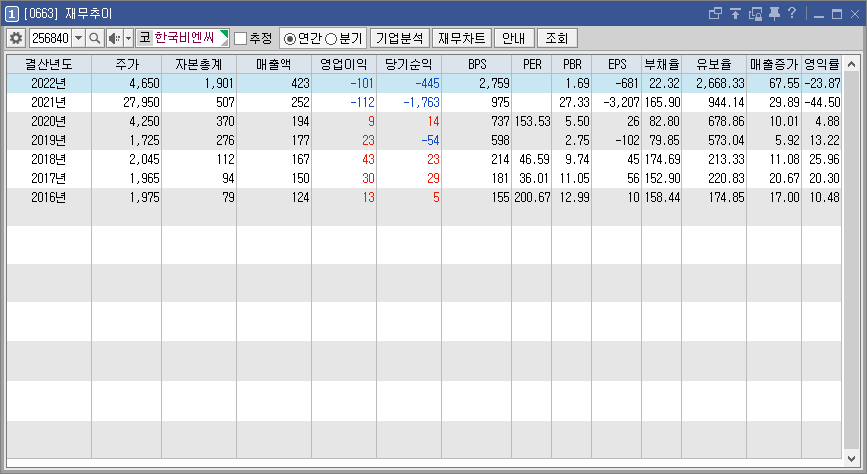Expand the speaker options dropdown arrow

[x=128, y=38]
